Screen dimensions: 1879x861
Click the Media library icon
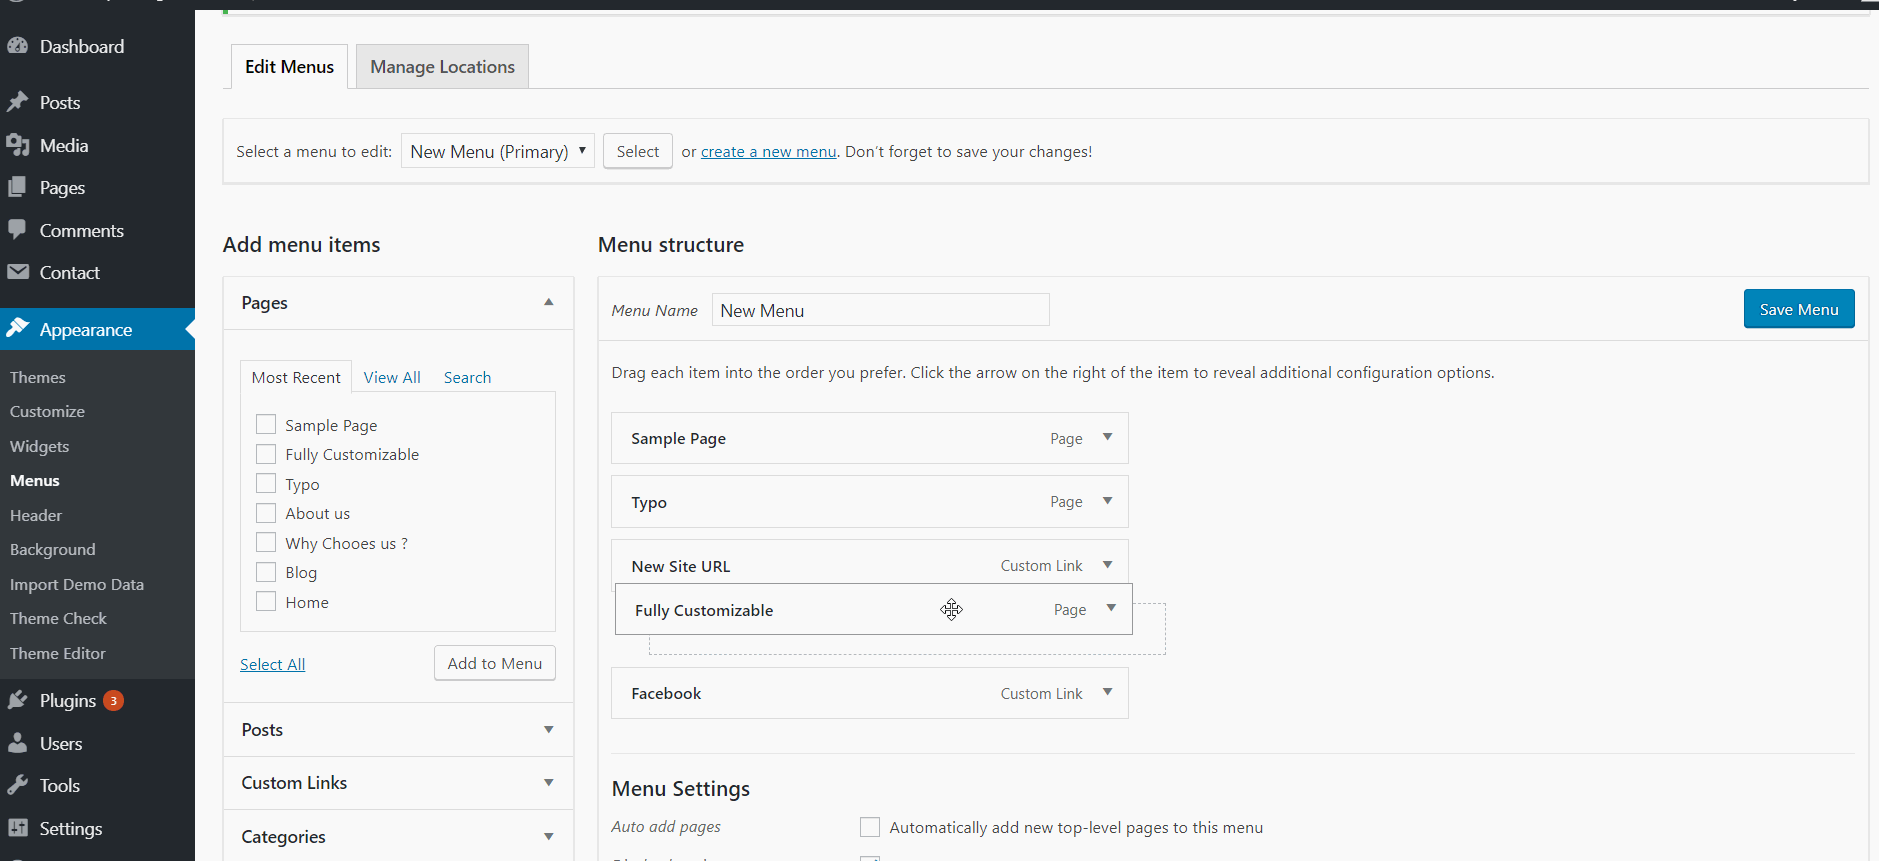(x=18, y=145)
